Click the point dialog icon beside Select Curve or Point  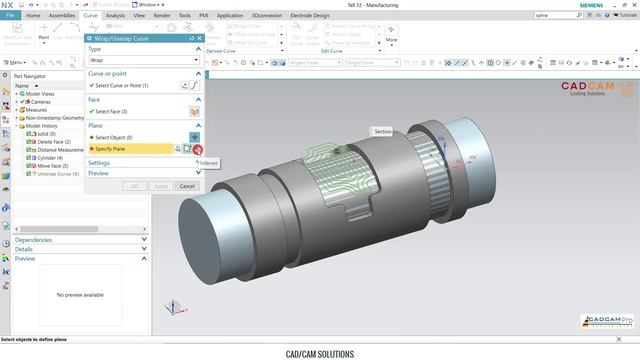click(184, 85)
